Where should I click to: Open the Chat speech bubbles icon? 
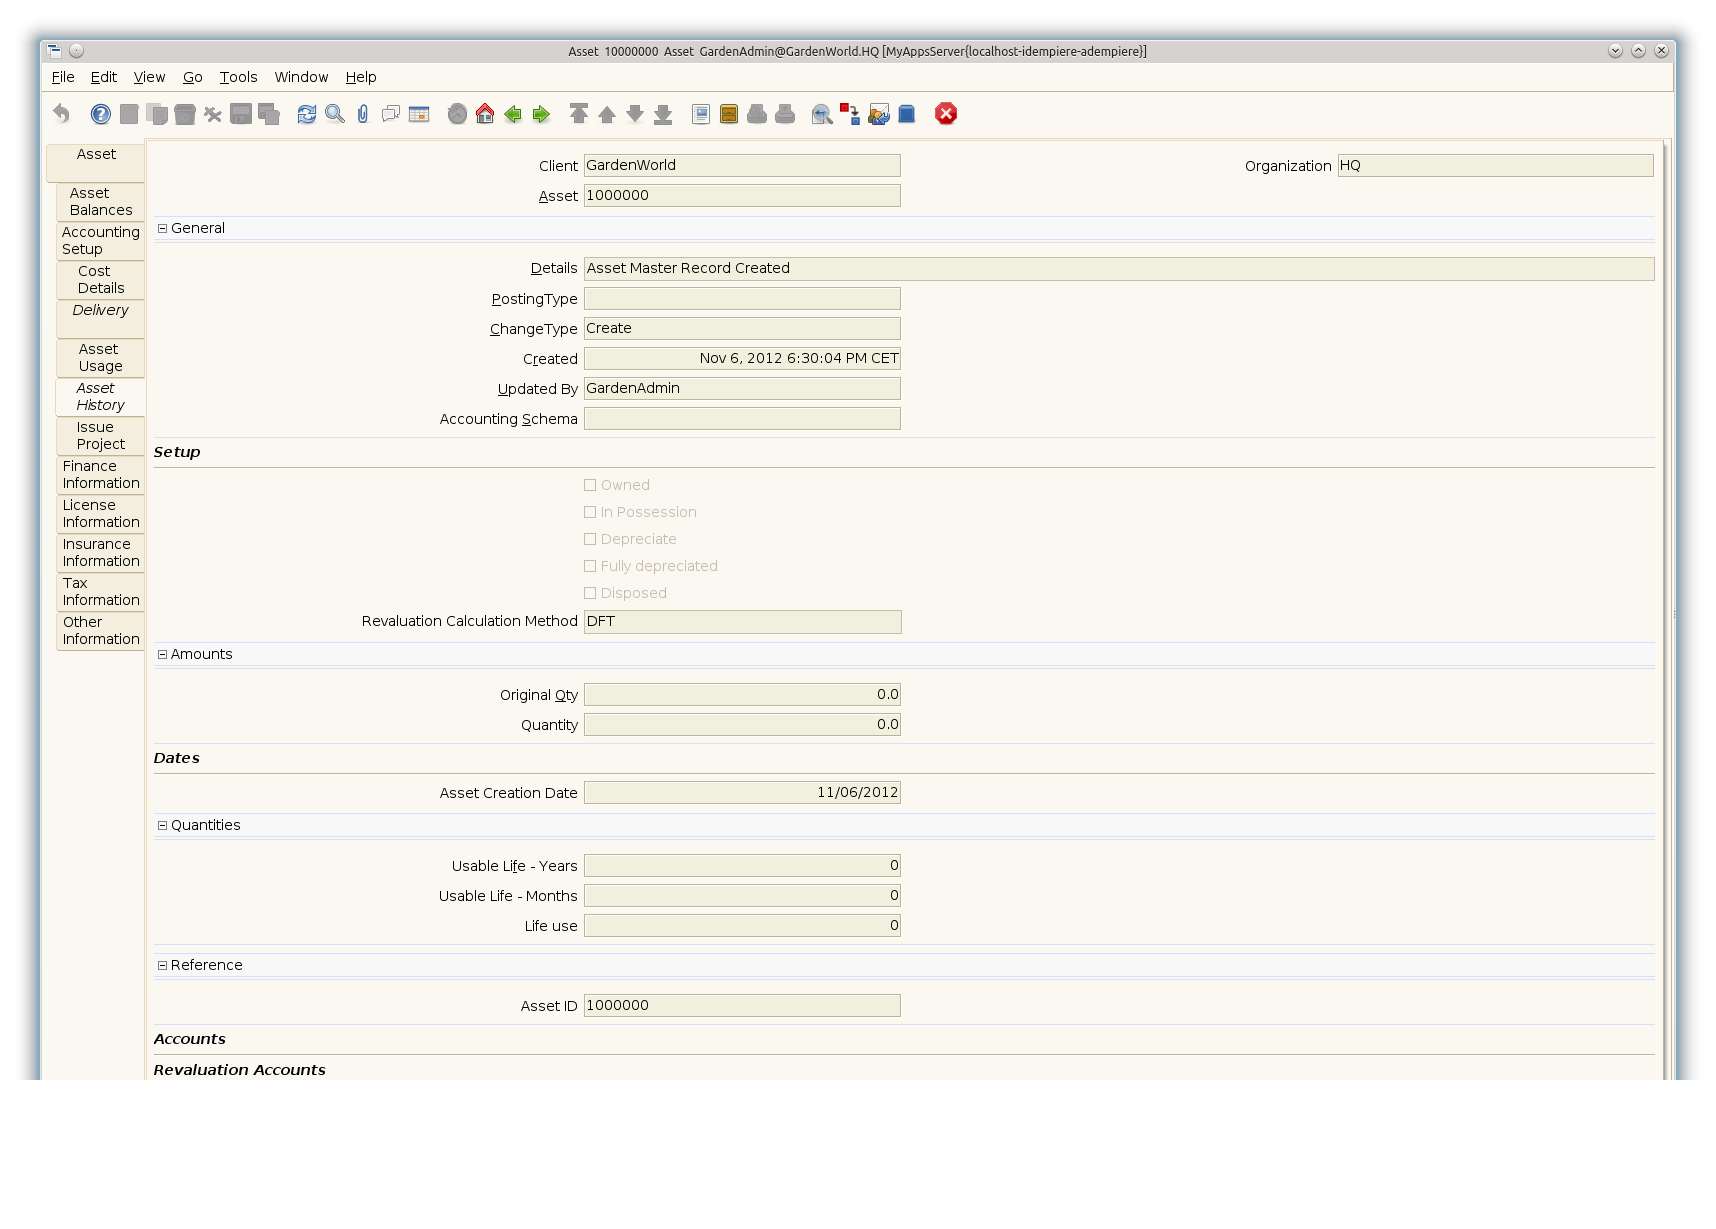[x=391, y=114]
